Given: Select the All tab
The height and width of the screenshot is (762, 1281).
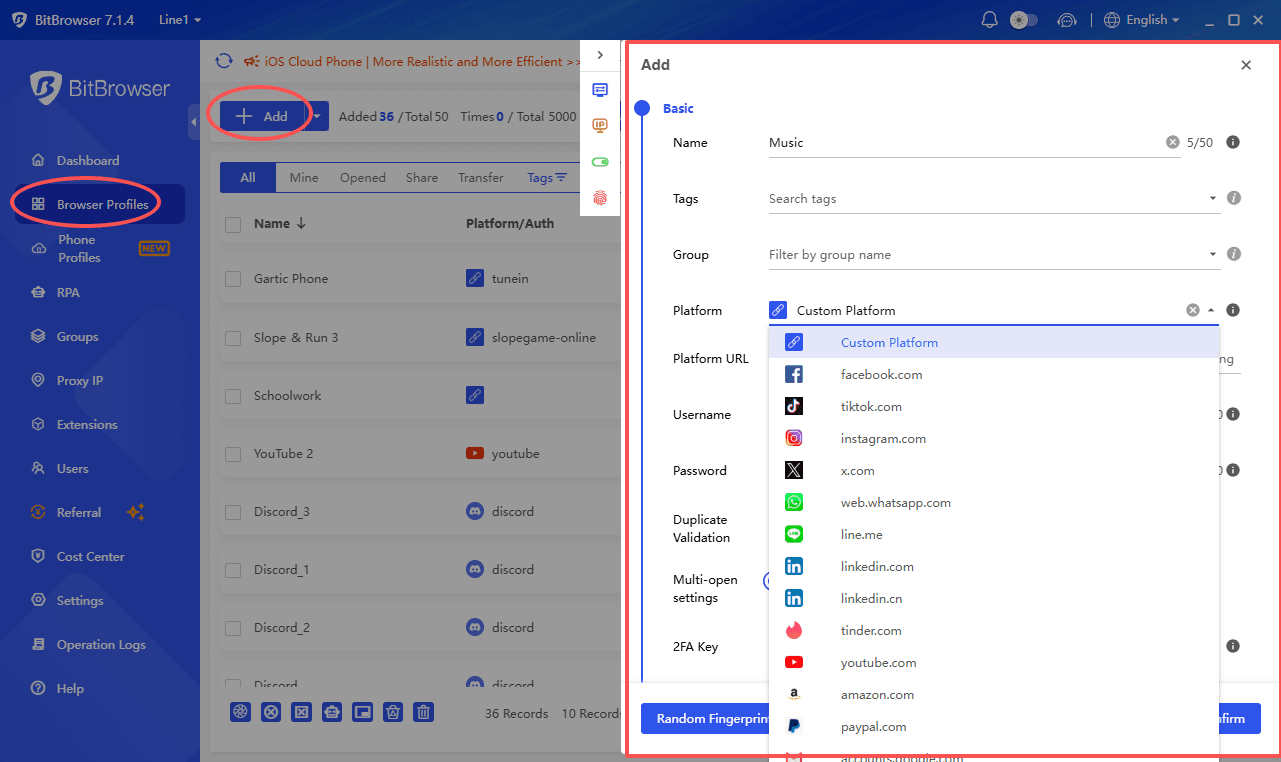Looking at the screenshot, I should [248, 178].
